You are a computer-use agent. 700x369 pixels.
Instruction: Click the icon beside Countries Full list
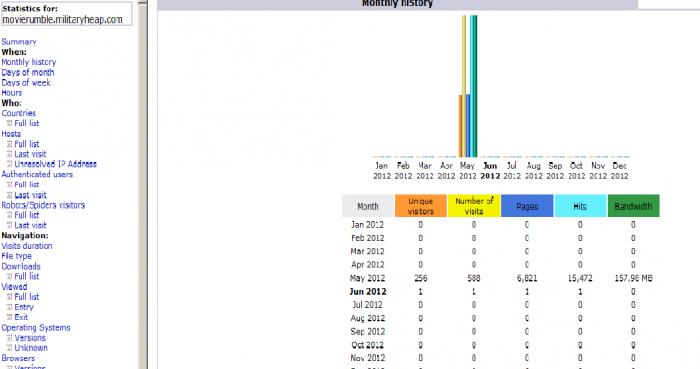click(x=9, y=123)
